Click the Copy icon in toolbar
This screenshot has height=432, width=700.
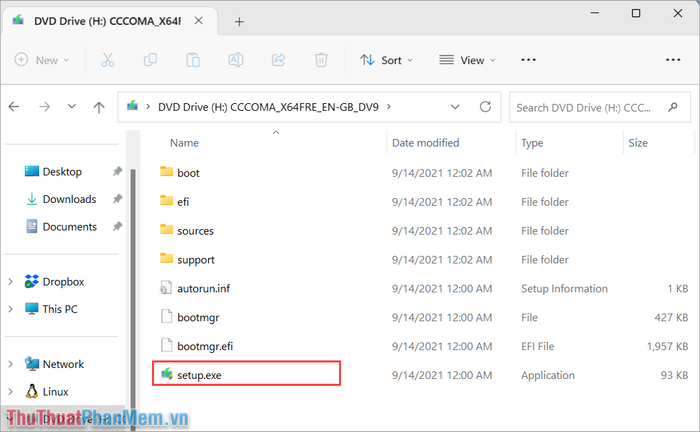point(150,60)
